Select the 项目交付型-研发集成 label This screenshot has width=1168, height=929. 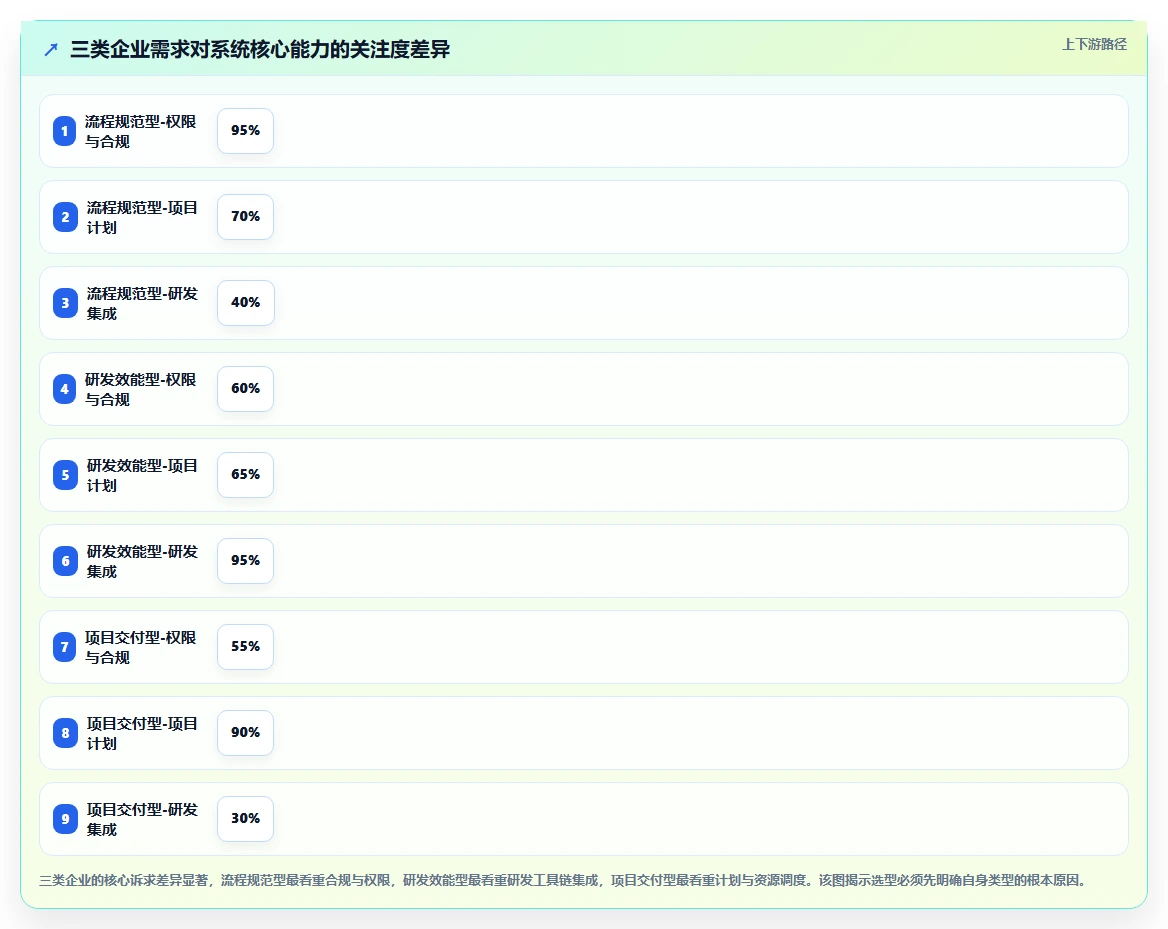pos(142,819)
